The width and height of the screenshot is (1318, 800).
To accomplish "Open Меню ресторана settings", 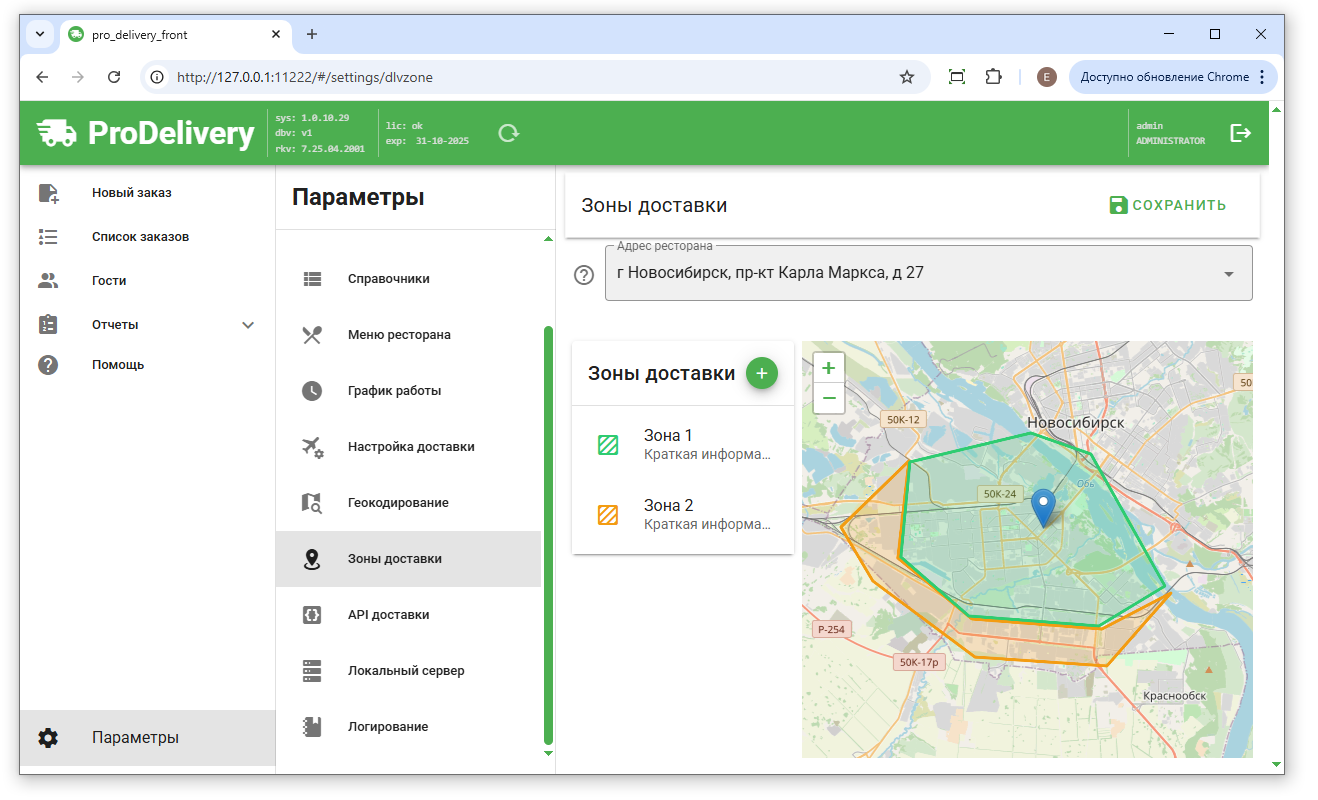I will [x=399, y=335].
